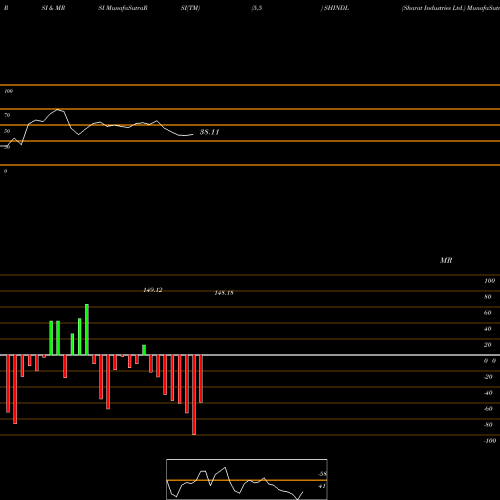Click the 'SI & MR' header text
This screenshot has width=500, height=500.
coord(53,8)
